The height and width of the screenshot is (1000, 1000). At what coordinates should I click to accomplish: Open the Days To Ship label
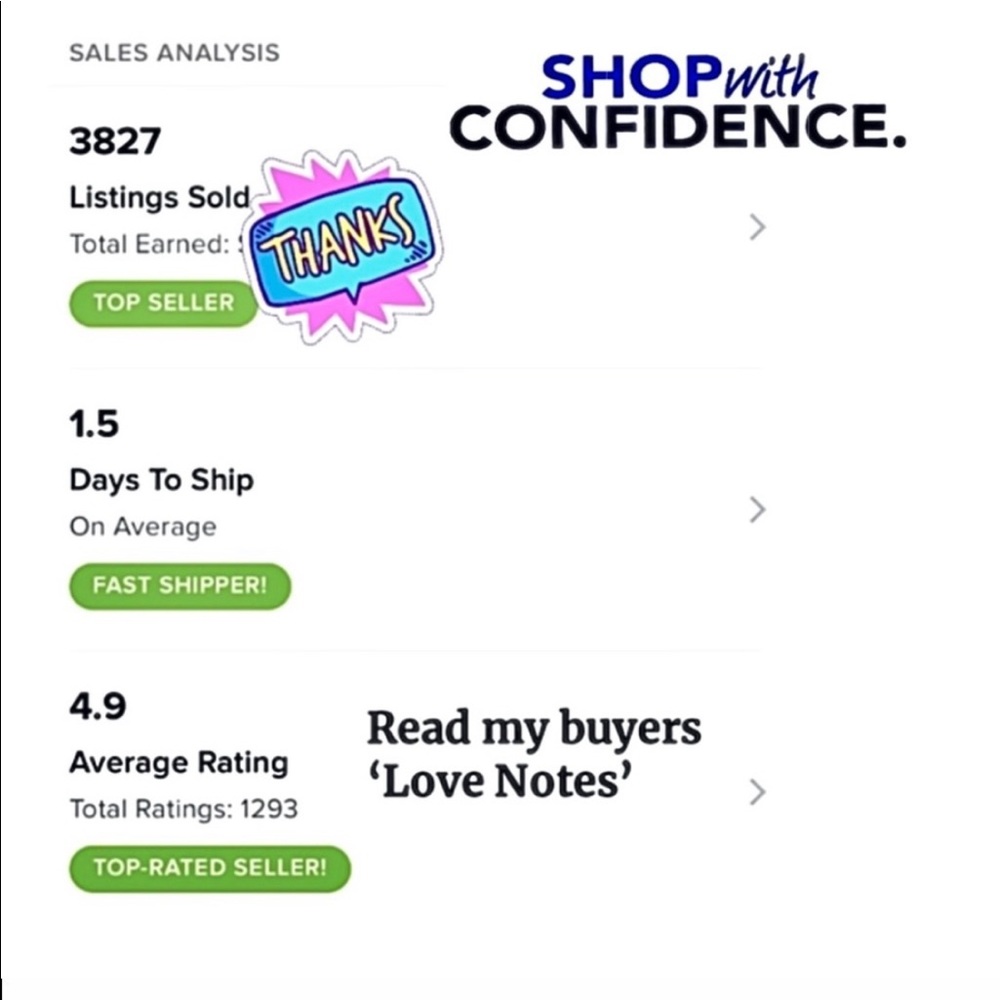(161, 480)
